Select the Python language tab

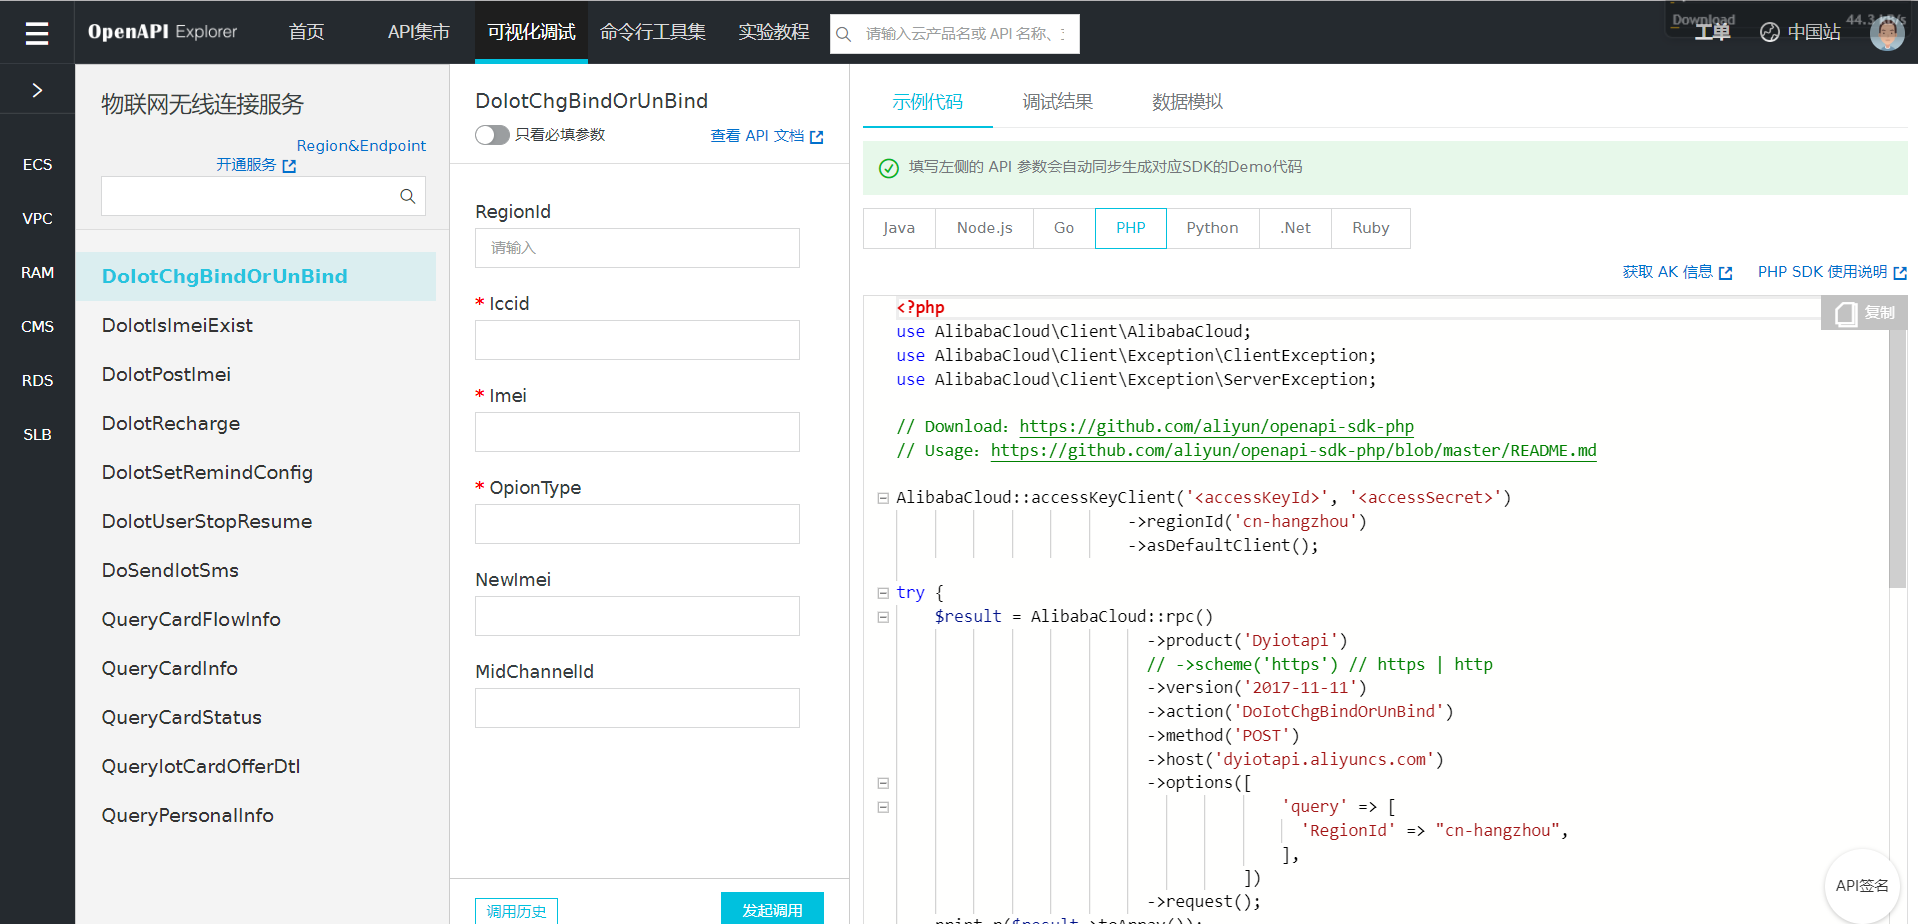[1212, 228]
